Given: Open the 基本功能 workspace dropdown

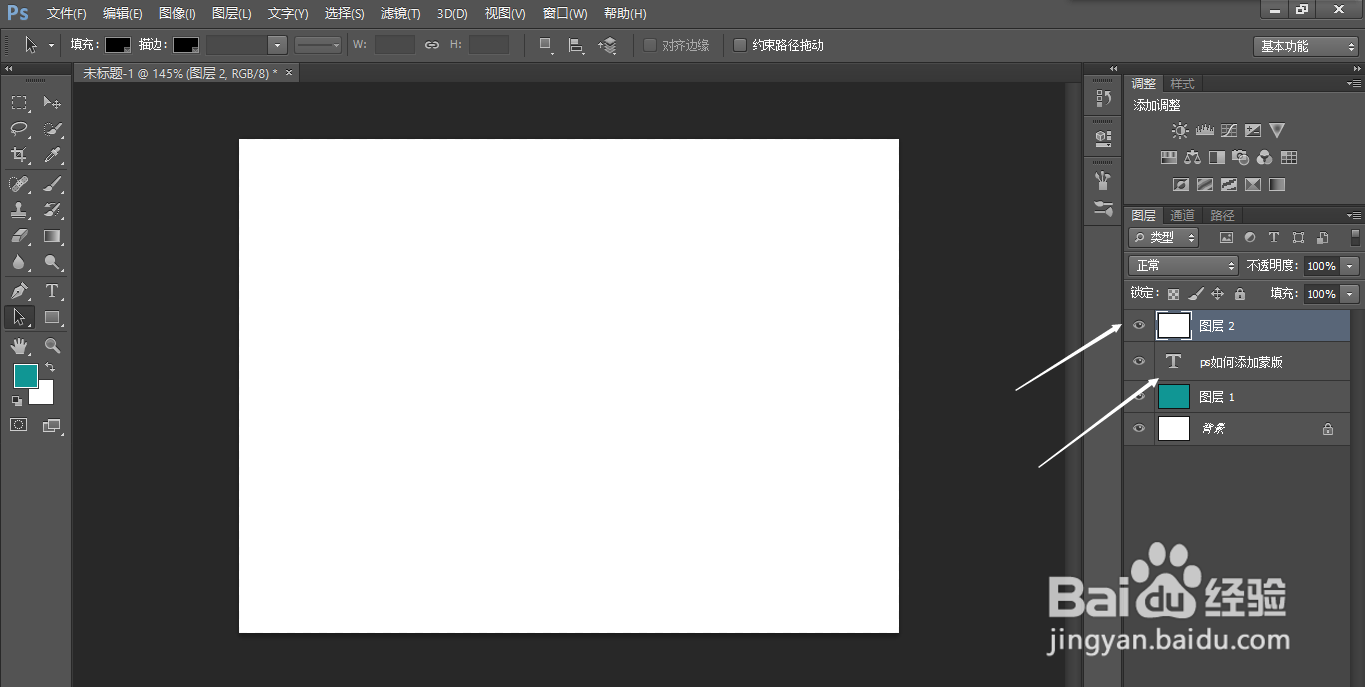Looking at the screenshot, I should coord(1305,46).
